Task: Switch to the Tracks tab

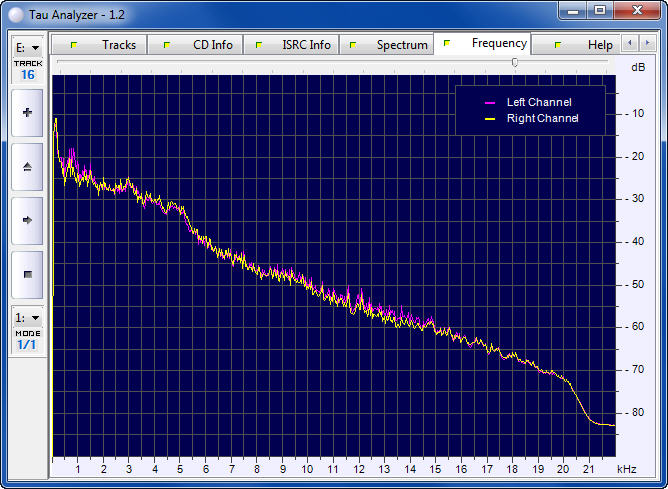Action: pos(107,45)
